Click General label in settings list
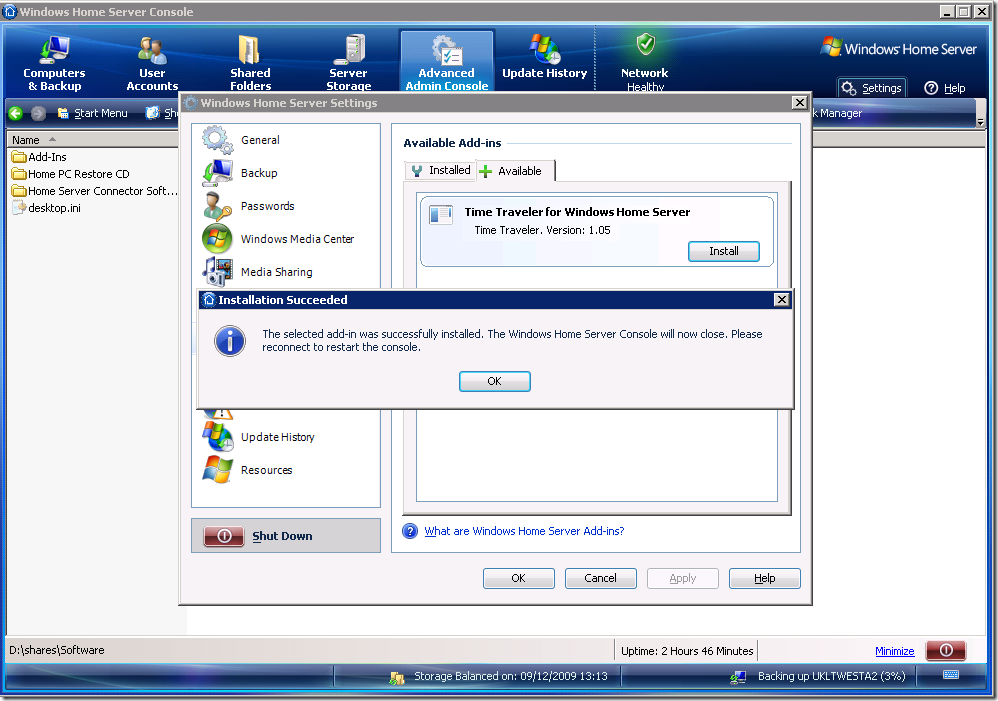Viewport: 998px width, 701px height. 260,140
